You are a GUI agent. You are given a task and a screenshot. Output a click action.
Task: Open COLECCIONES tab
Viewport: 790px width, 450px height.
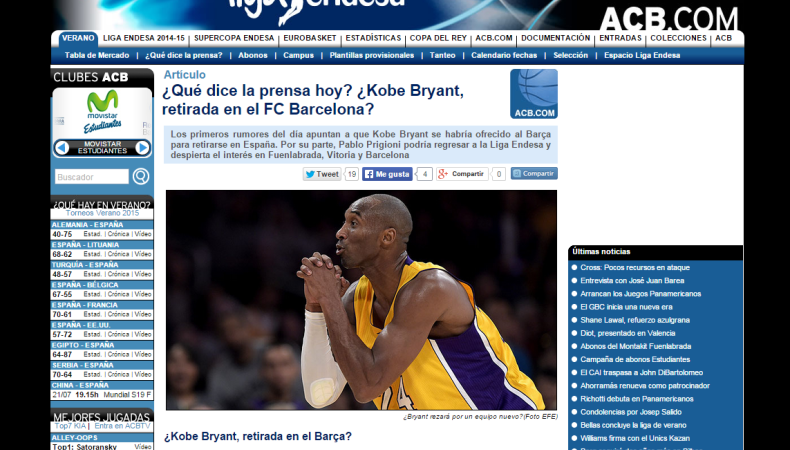(678, 38)
